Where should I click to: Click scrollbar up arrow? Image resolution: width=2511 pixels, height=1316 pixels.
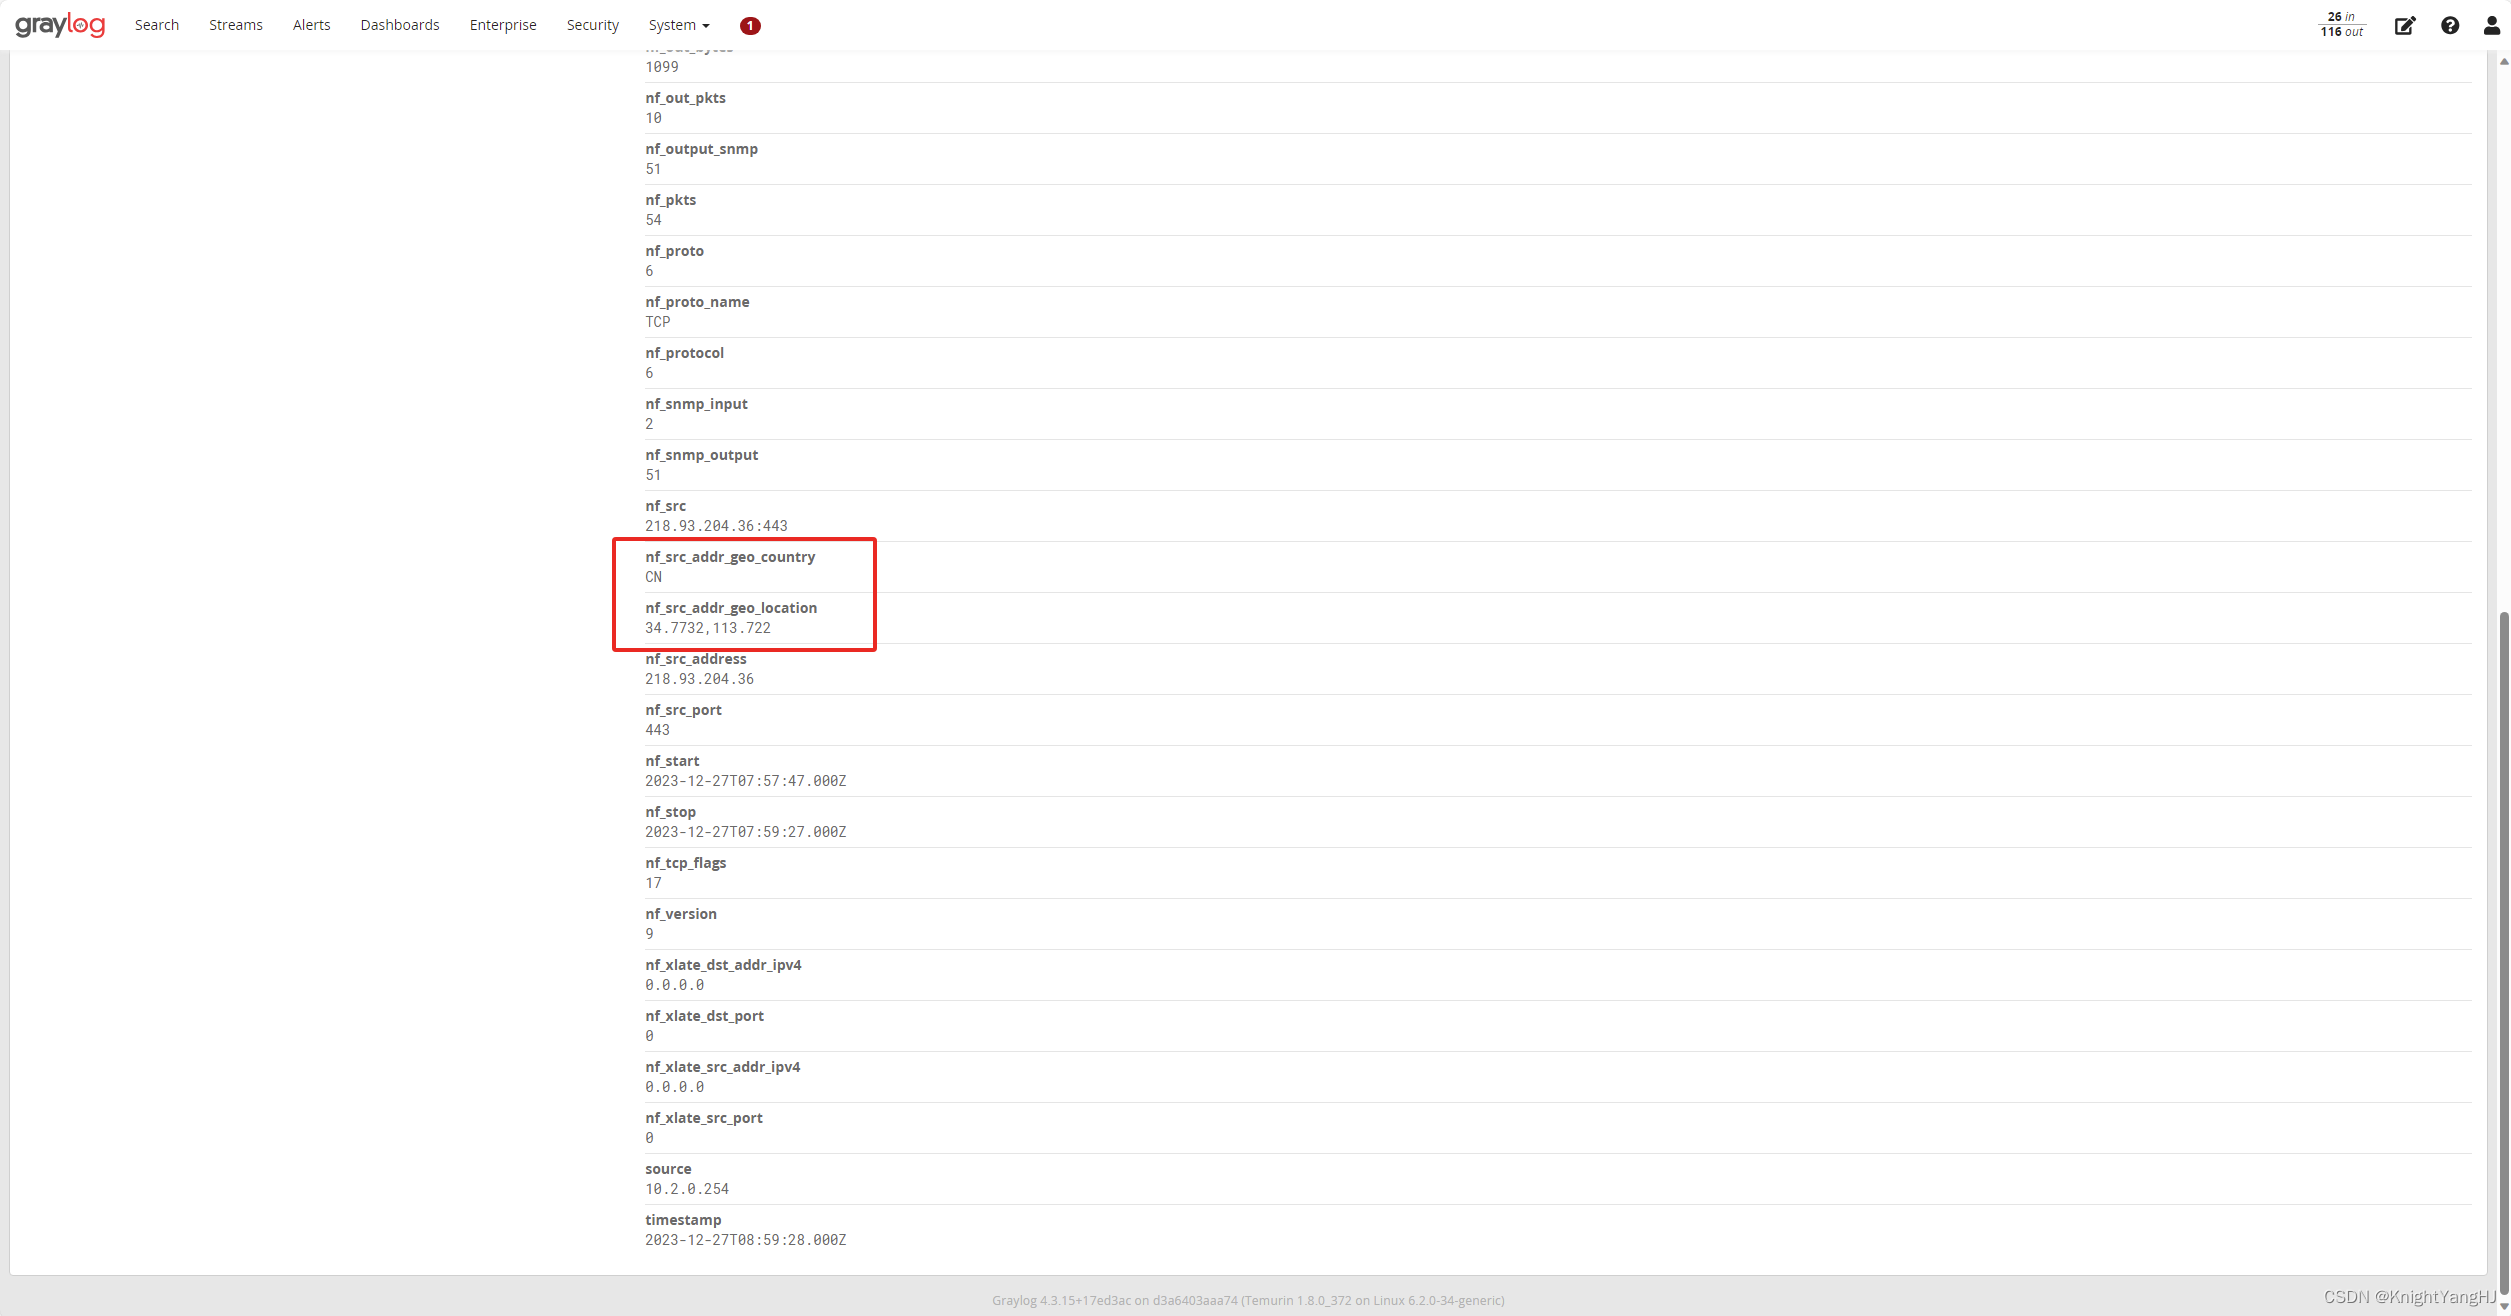[2504, 61]
